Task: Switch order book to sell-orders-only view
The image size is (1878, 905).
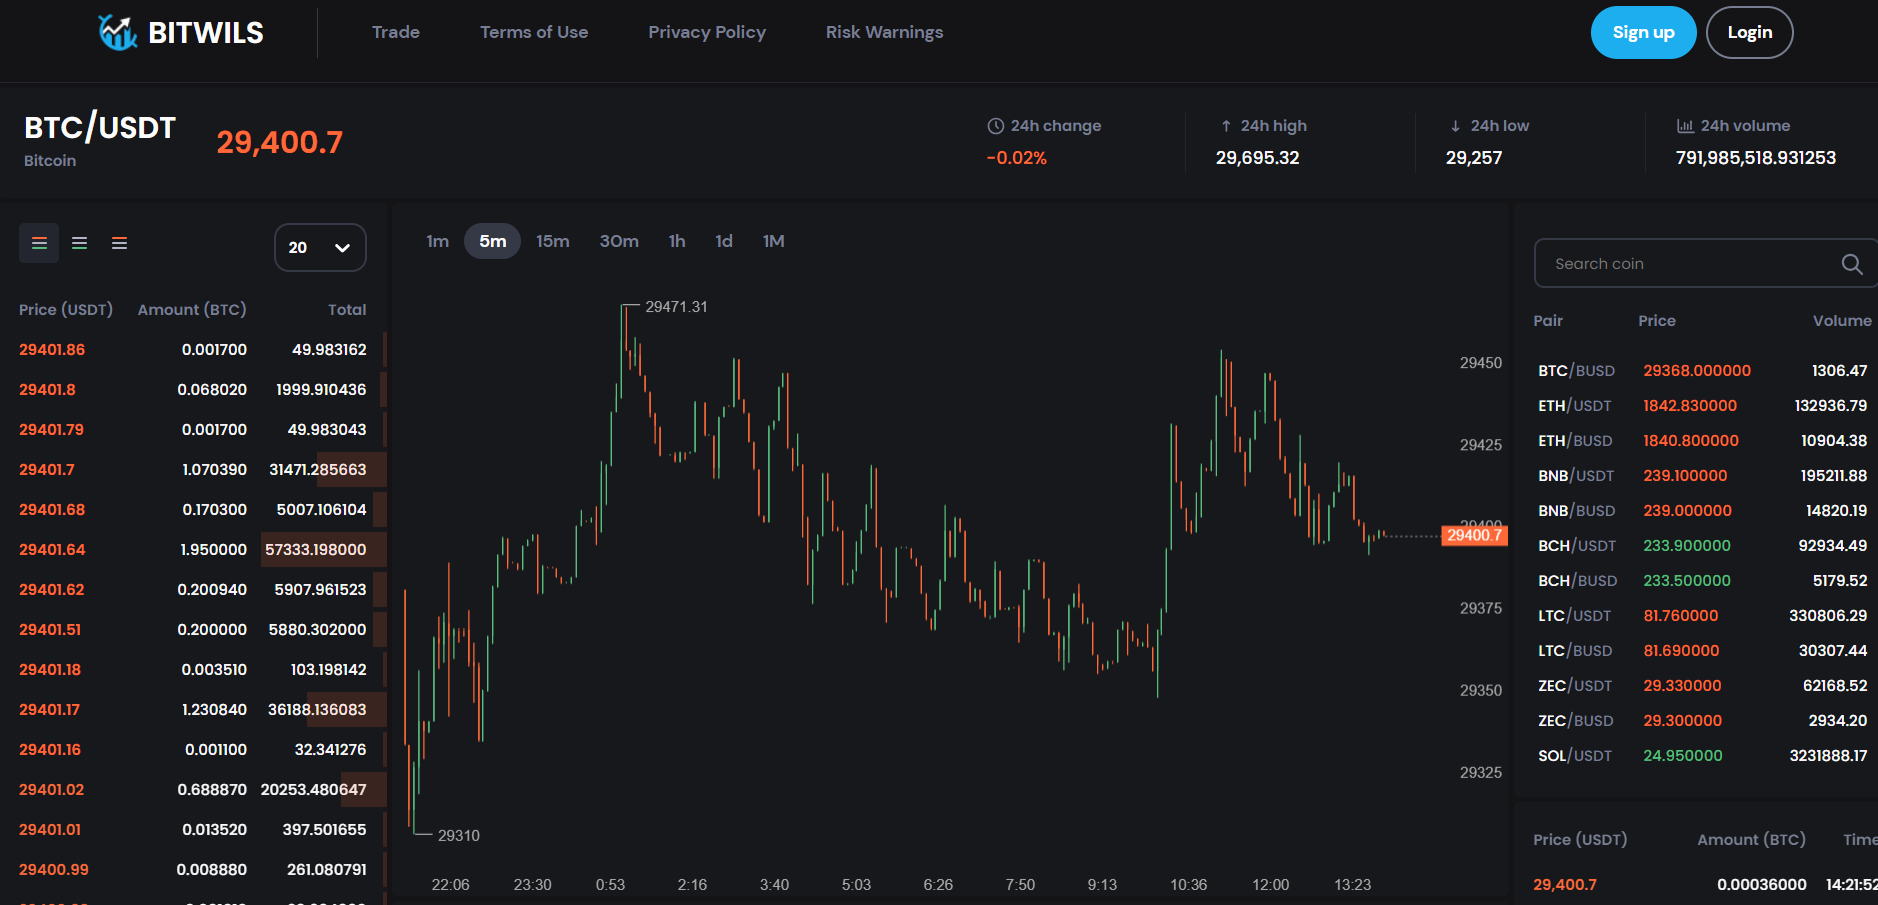Action: pyautogui.click(x=119, y=243)
